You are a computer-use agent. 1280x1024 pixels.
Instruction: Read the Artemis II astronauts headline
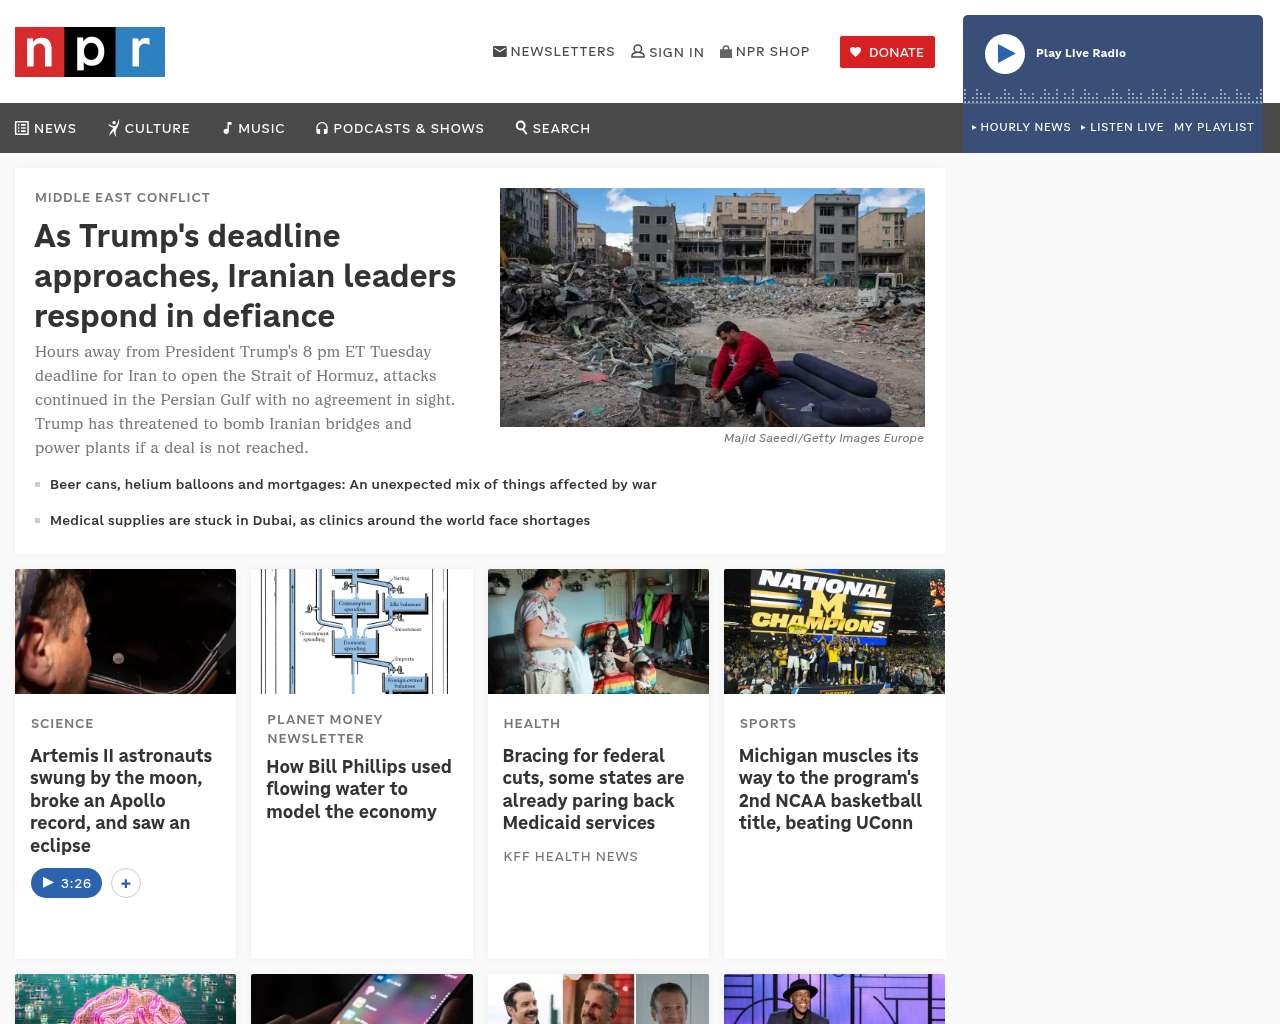pos(121,800)
